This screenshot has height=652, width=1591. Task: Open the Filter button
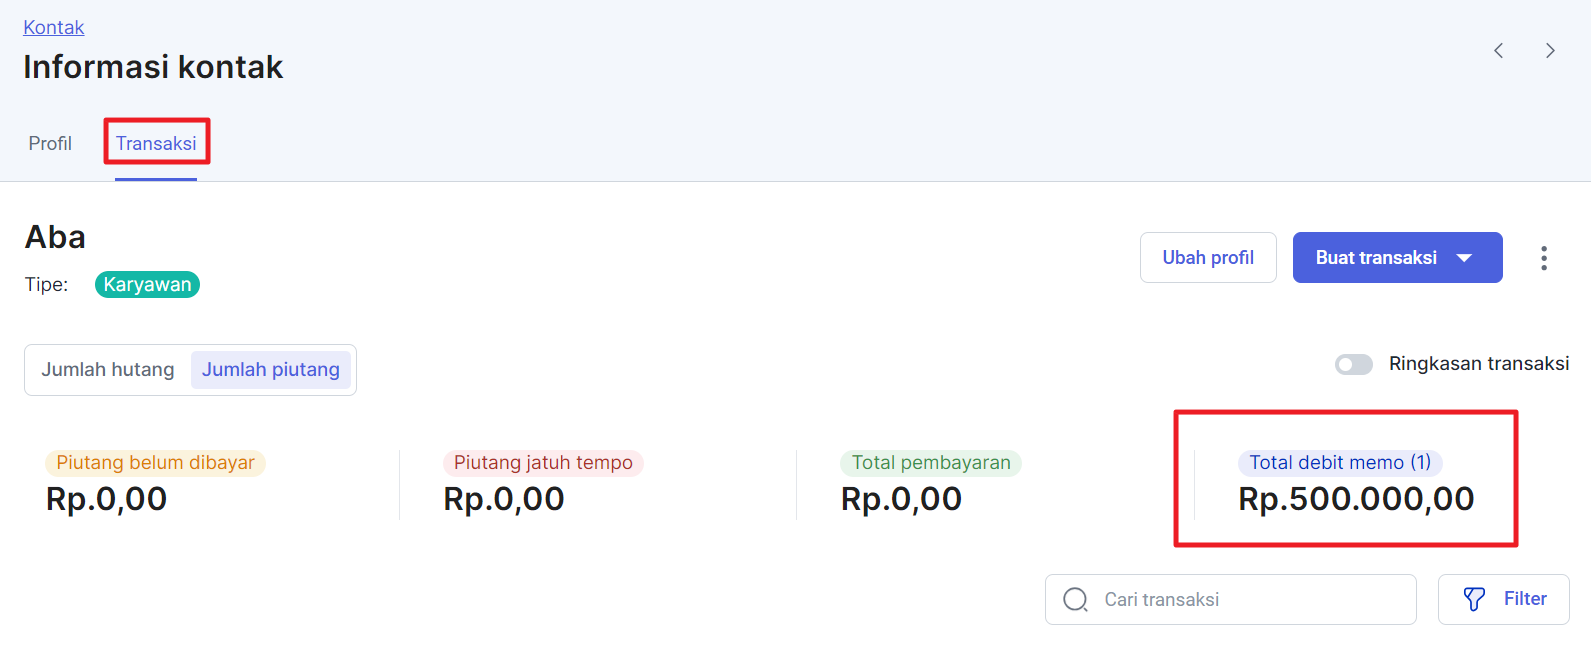(1503, 599)
